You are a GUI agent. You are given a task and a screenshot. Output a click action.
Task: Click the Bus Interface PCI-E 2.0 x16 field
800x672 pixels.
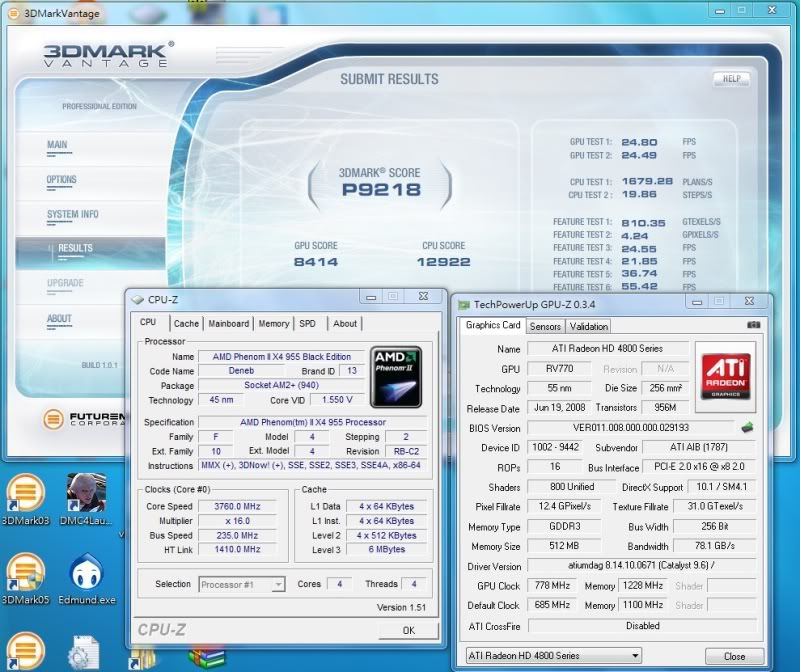(699, 466)
